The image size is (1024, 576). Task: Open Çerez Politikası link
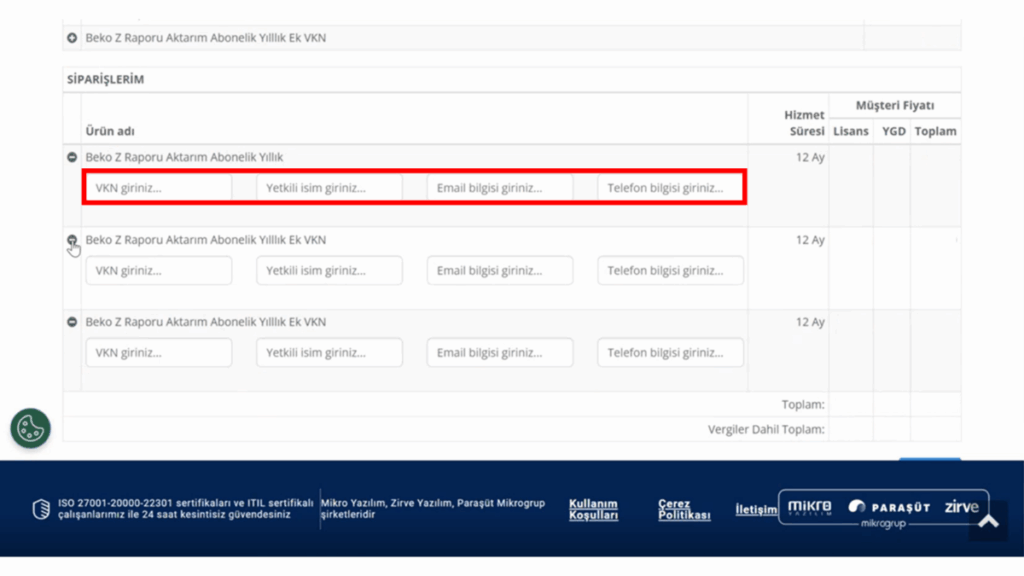[684, 509]
